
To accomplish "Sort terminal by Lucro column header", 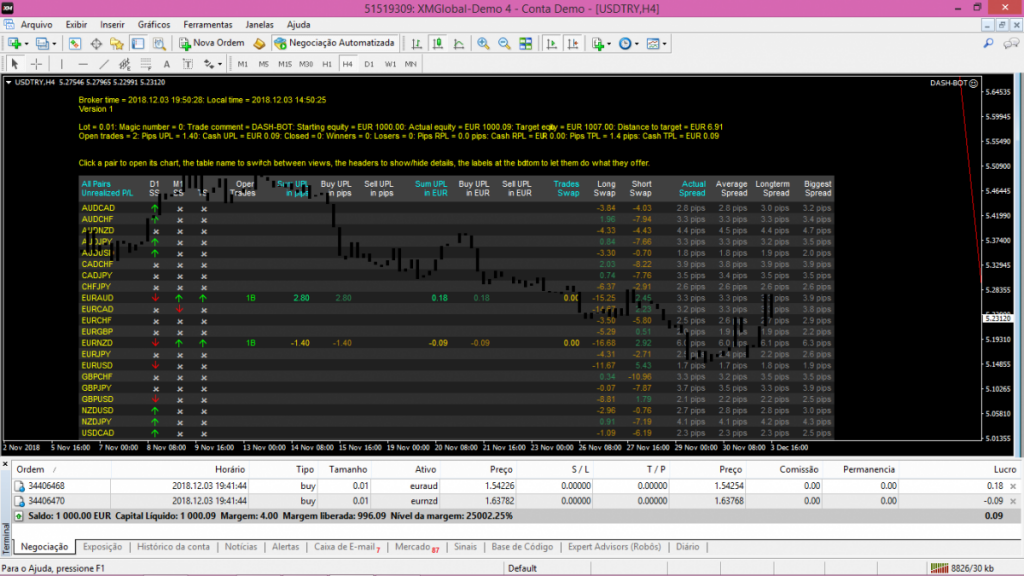I will pos(1005,470).
